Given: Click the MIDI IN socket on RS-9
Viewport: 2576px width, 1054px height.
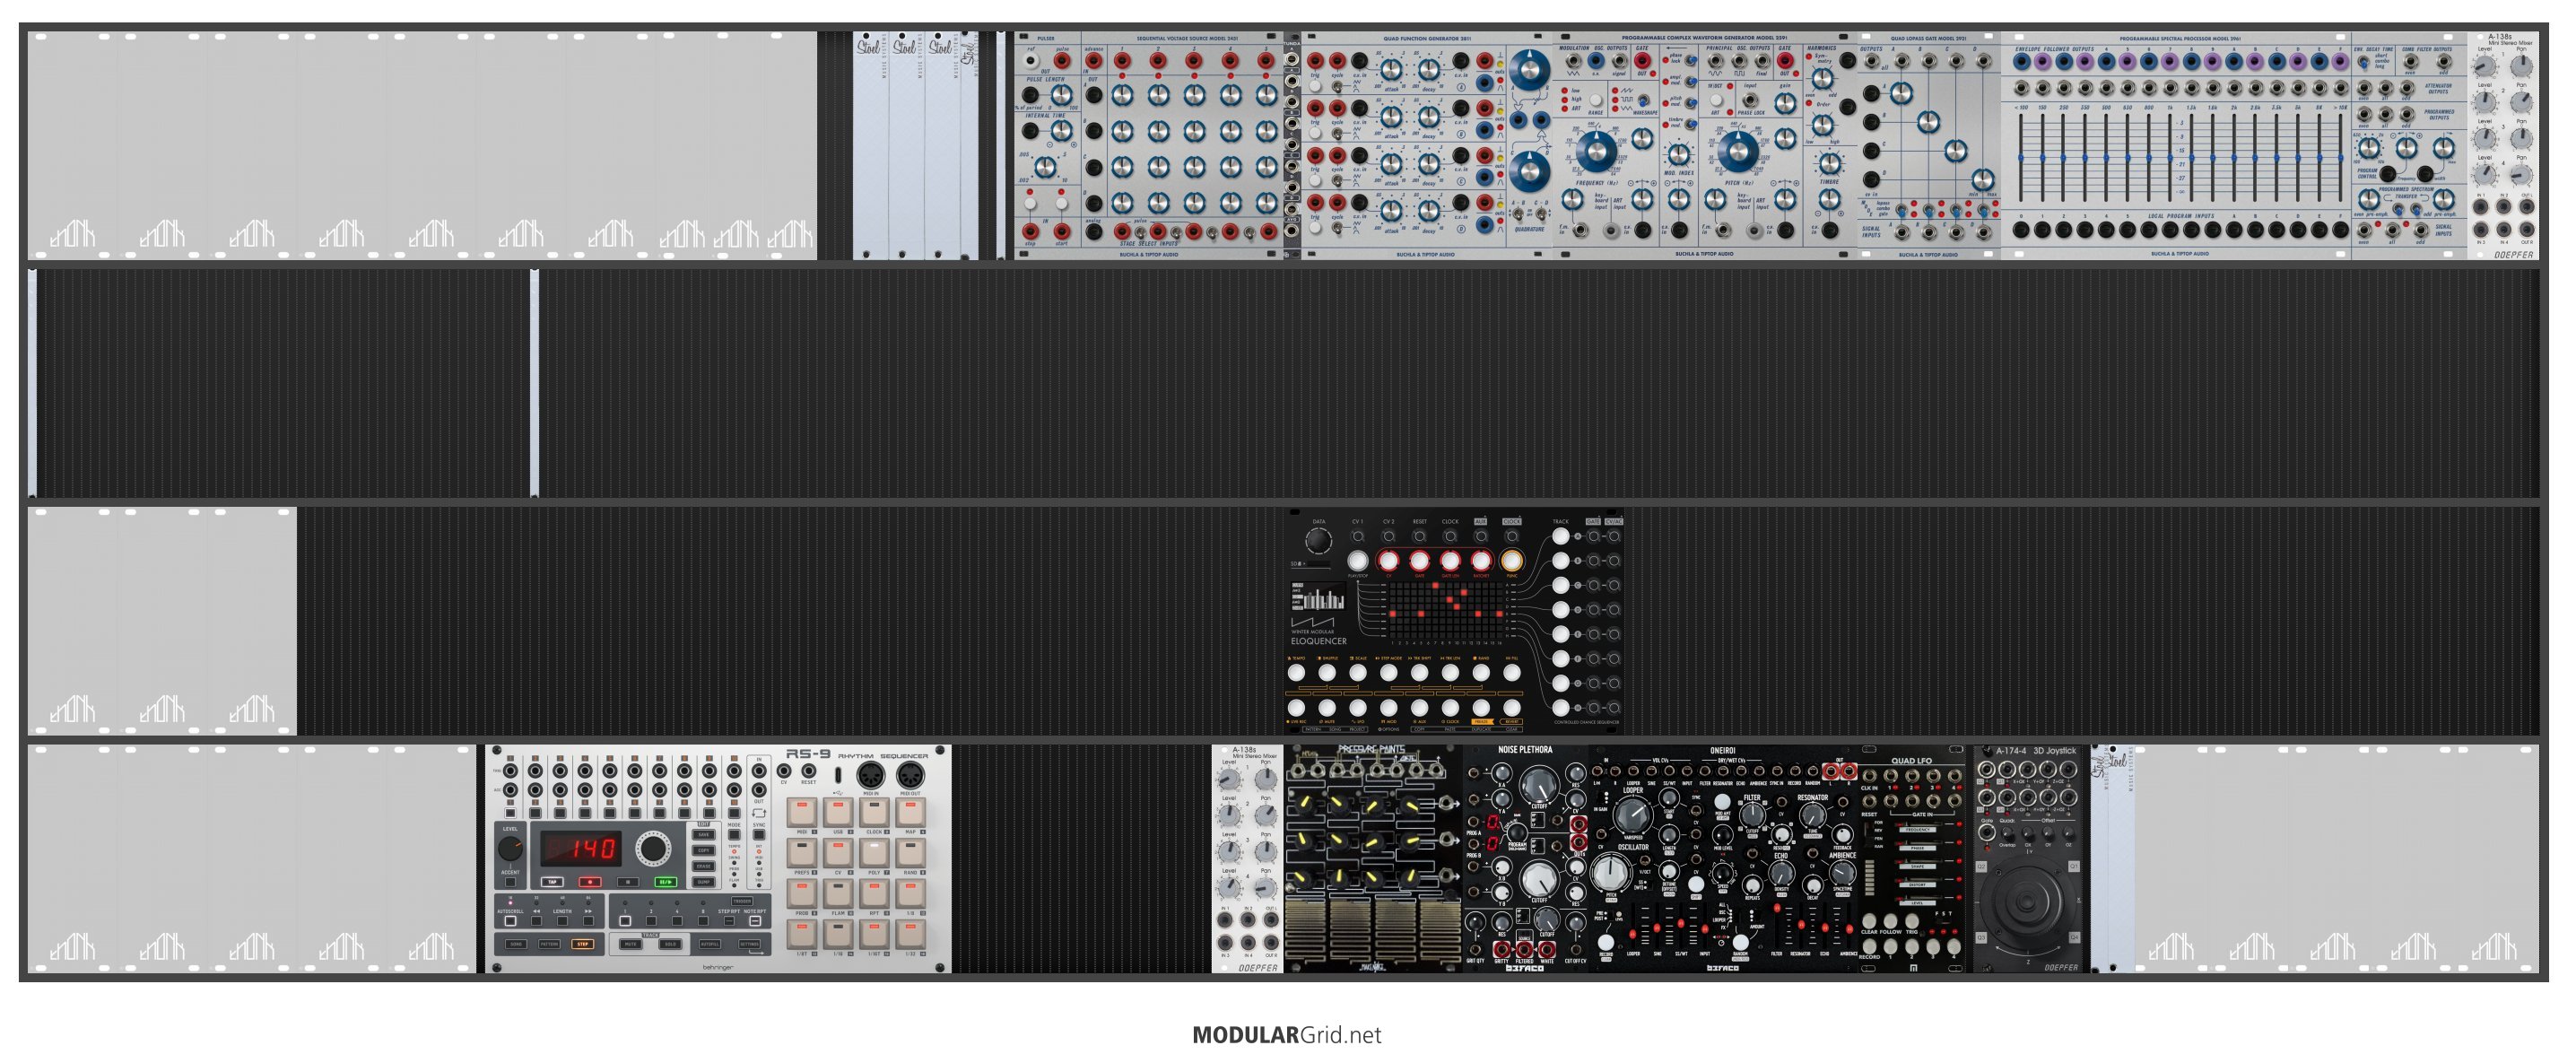Looking at the screenshot, I should [871, 776].
